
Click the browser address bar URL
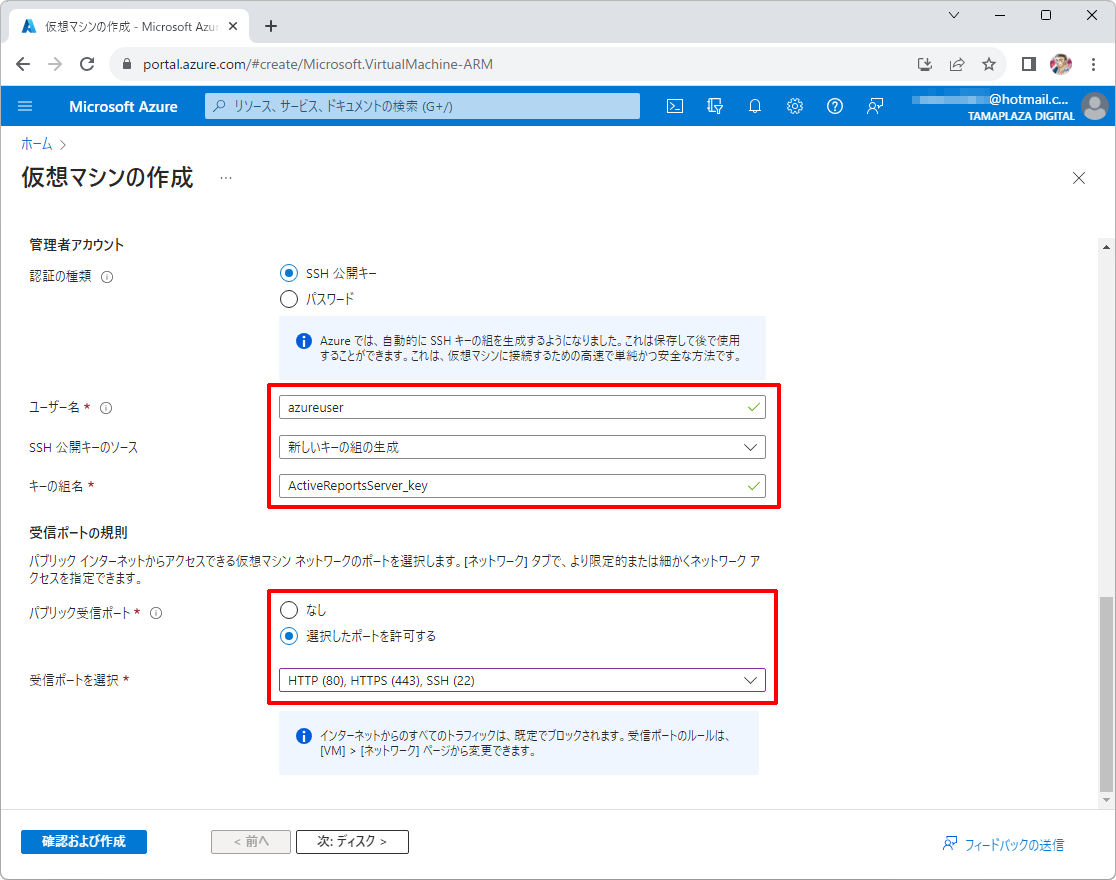click(x=317, y=64)
